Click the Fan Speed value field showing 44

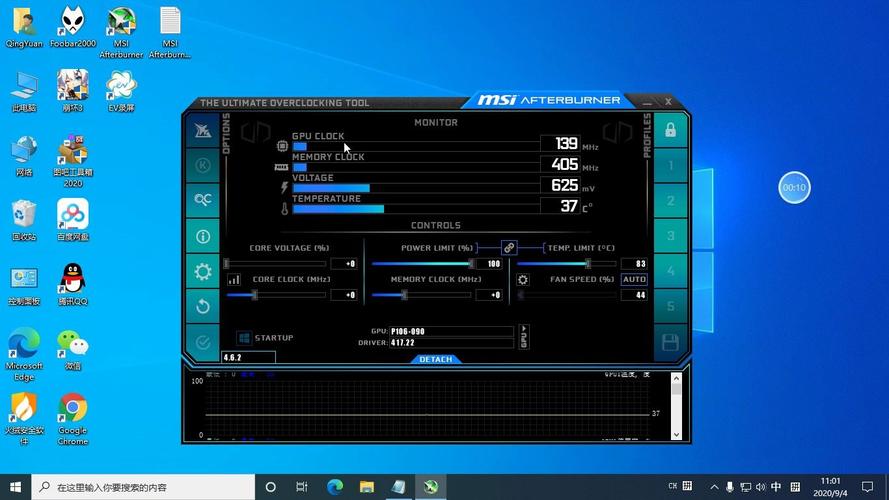(634, 295)
